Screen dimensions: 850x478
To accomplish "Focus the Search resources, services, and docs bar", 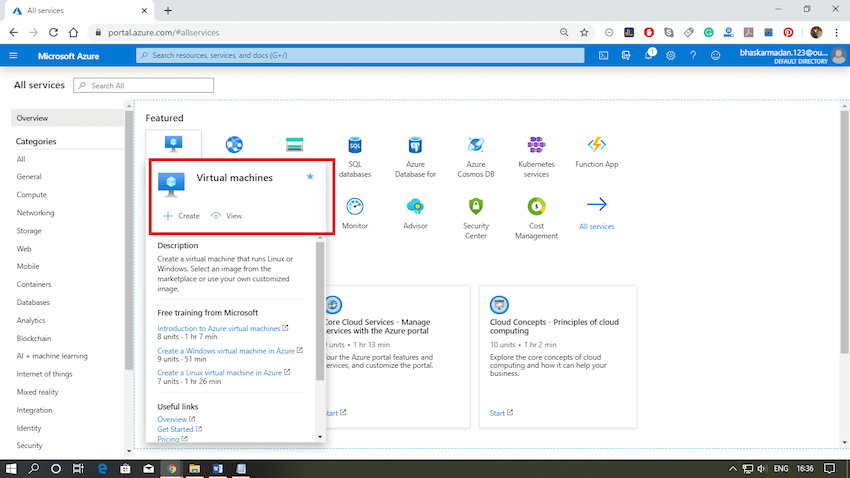I will point(360,55).
